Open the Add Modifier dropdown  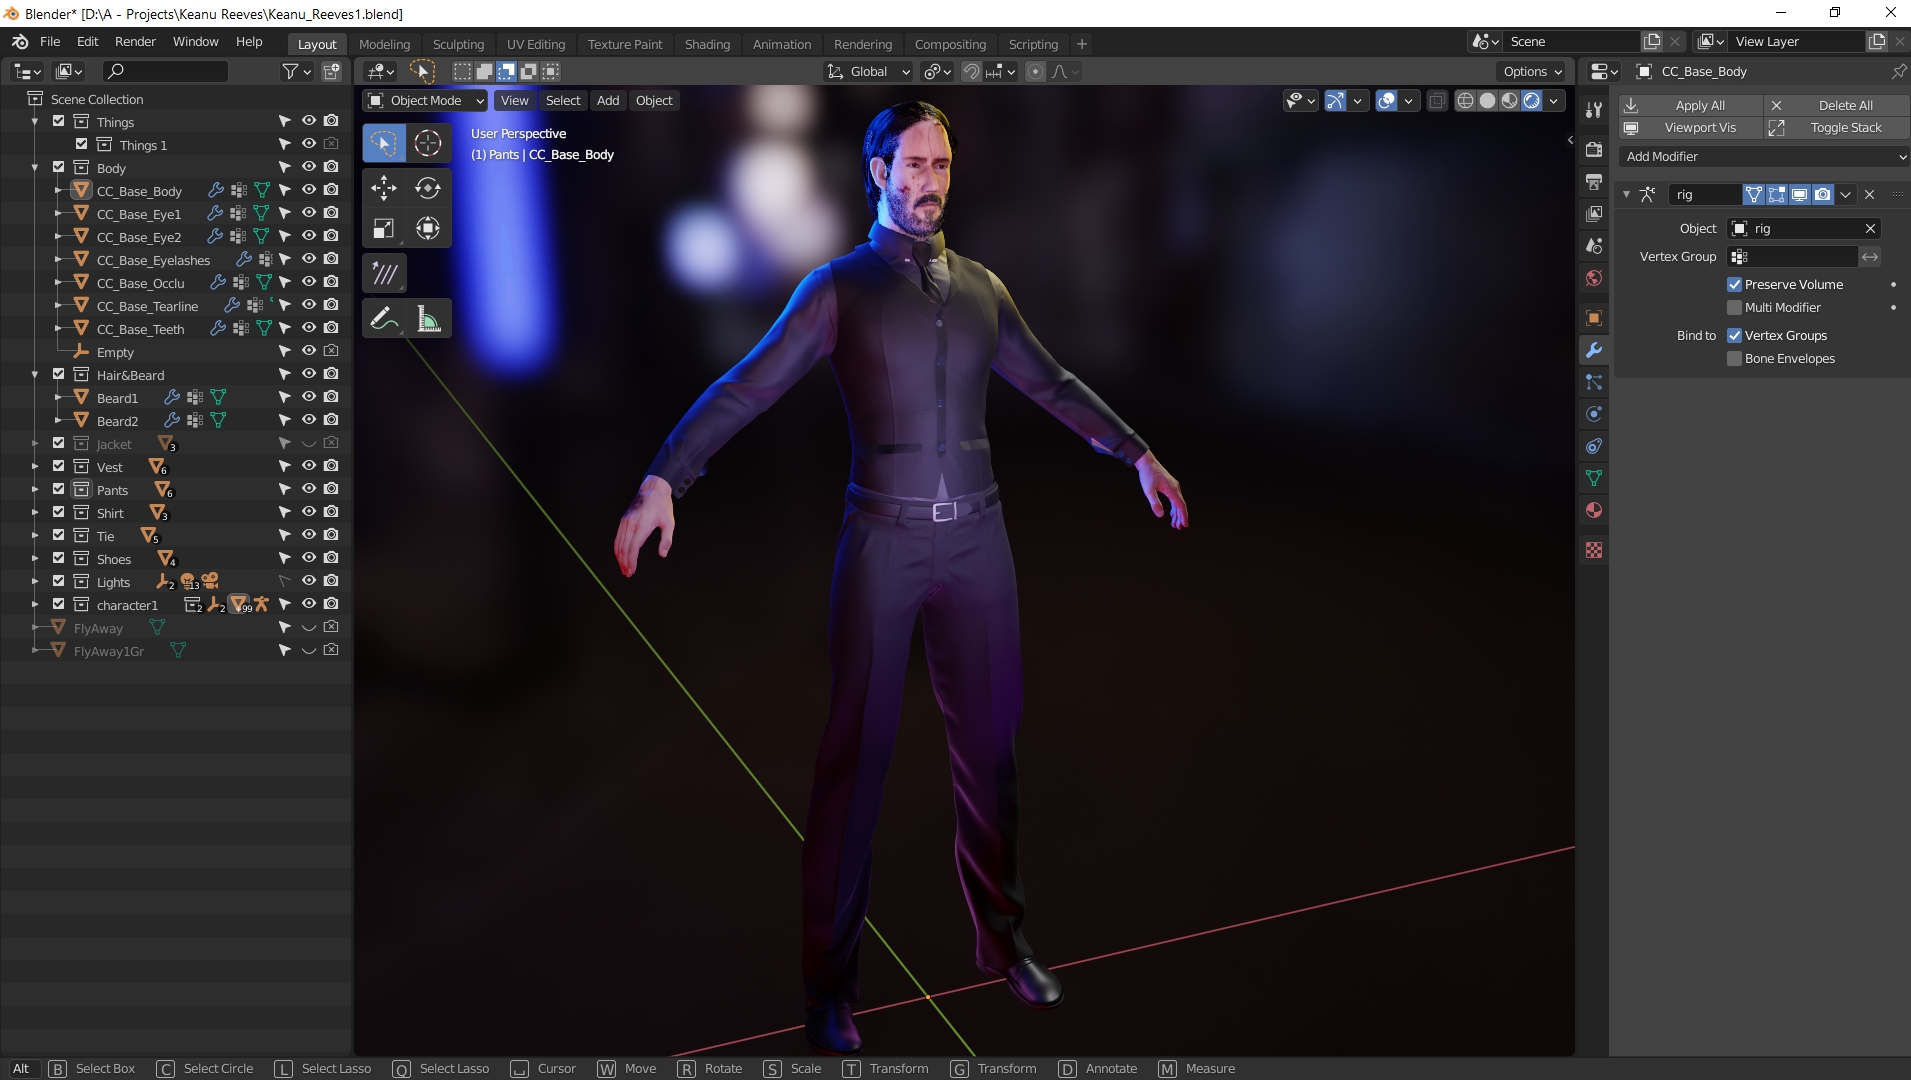(1764, 157)
